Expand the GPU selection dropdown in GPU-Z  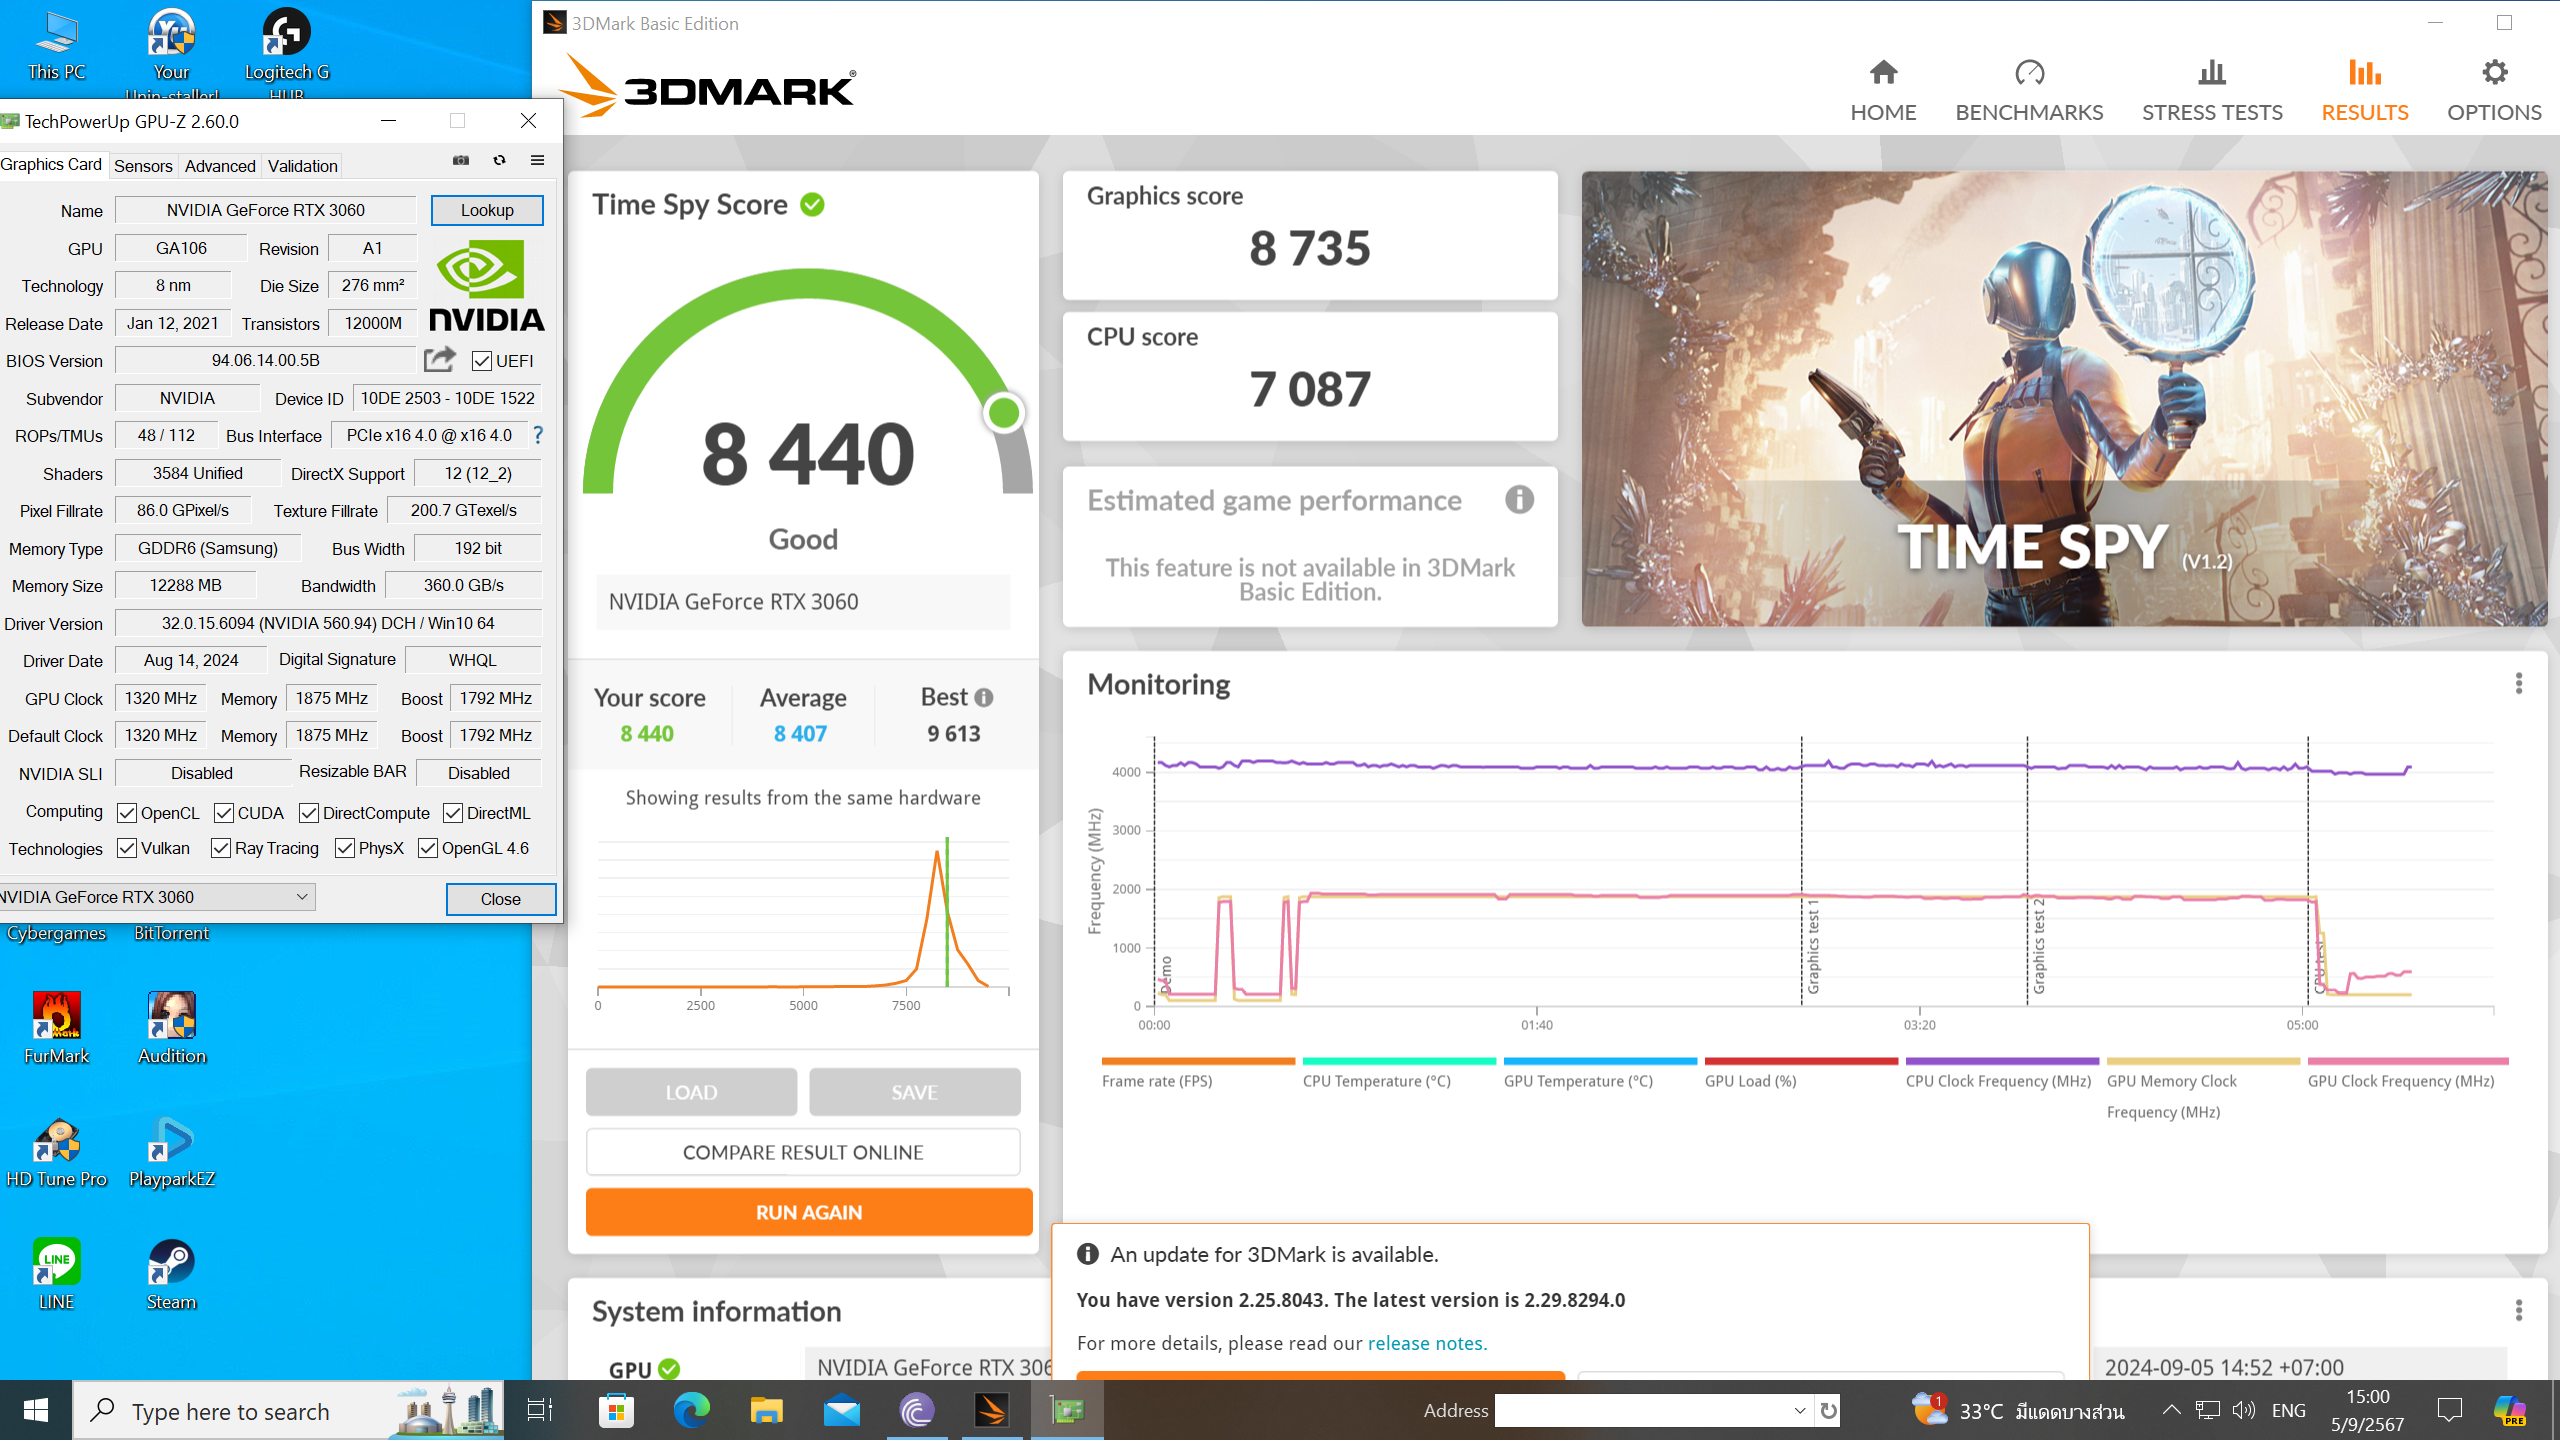(x=302, y=897)
